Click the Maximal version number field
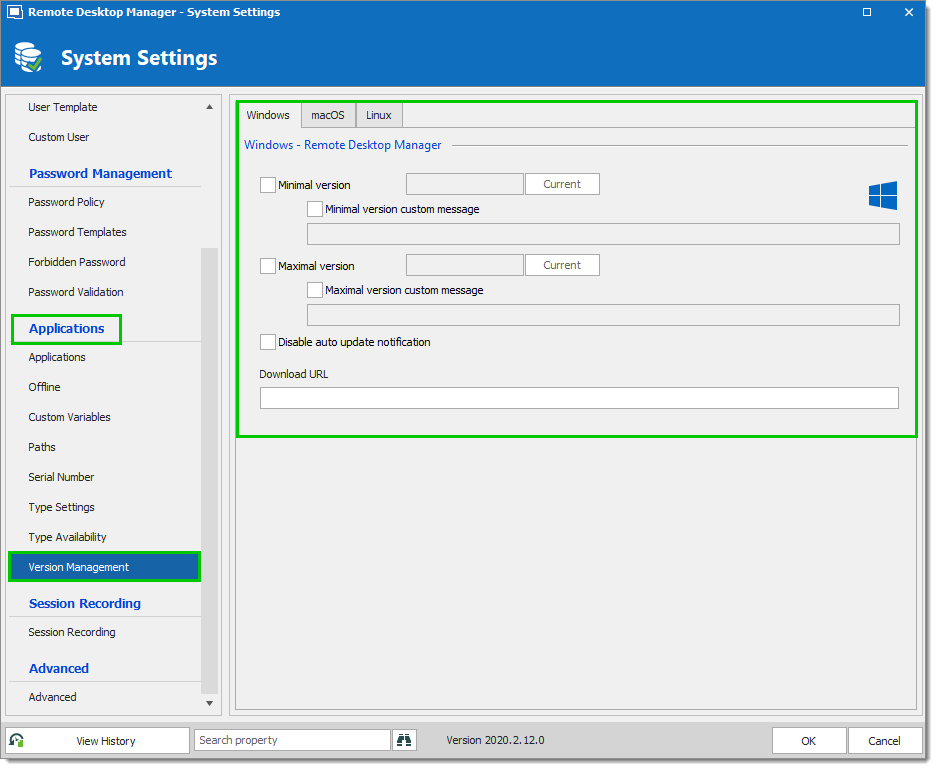 pos(464,265)
